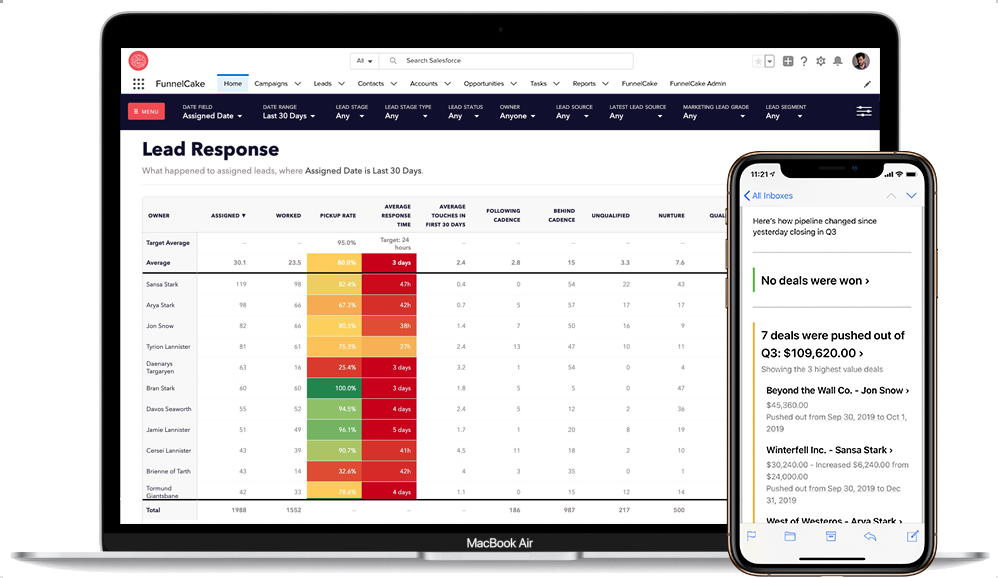998x578 pixels.
Task: Tap the previous message up arrow on phone
Action: pos(891,196)
